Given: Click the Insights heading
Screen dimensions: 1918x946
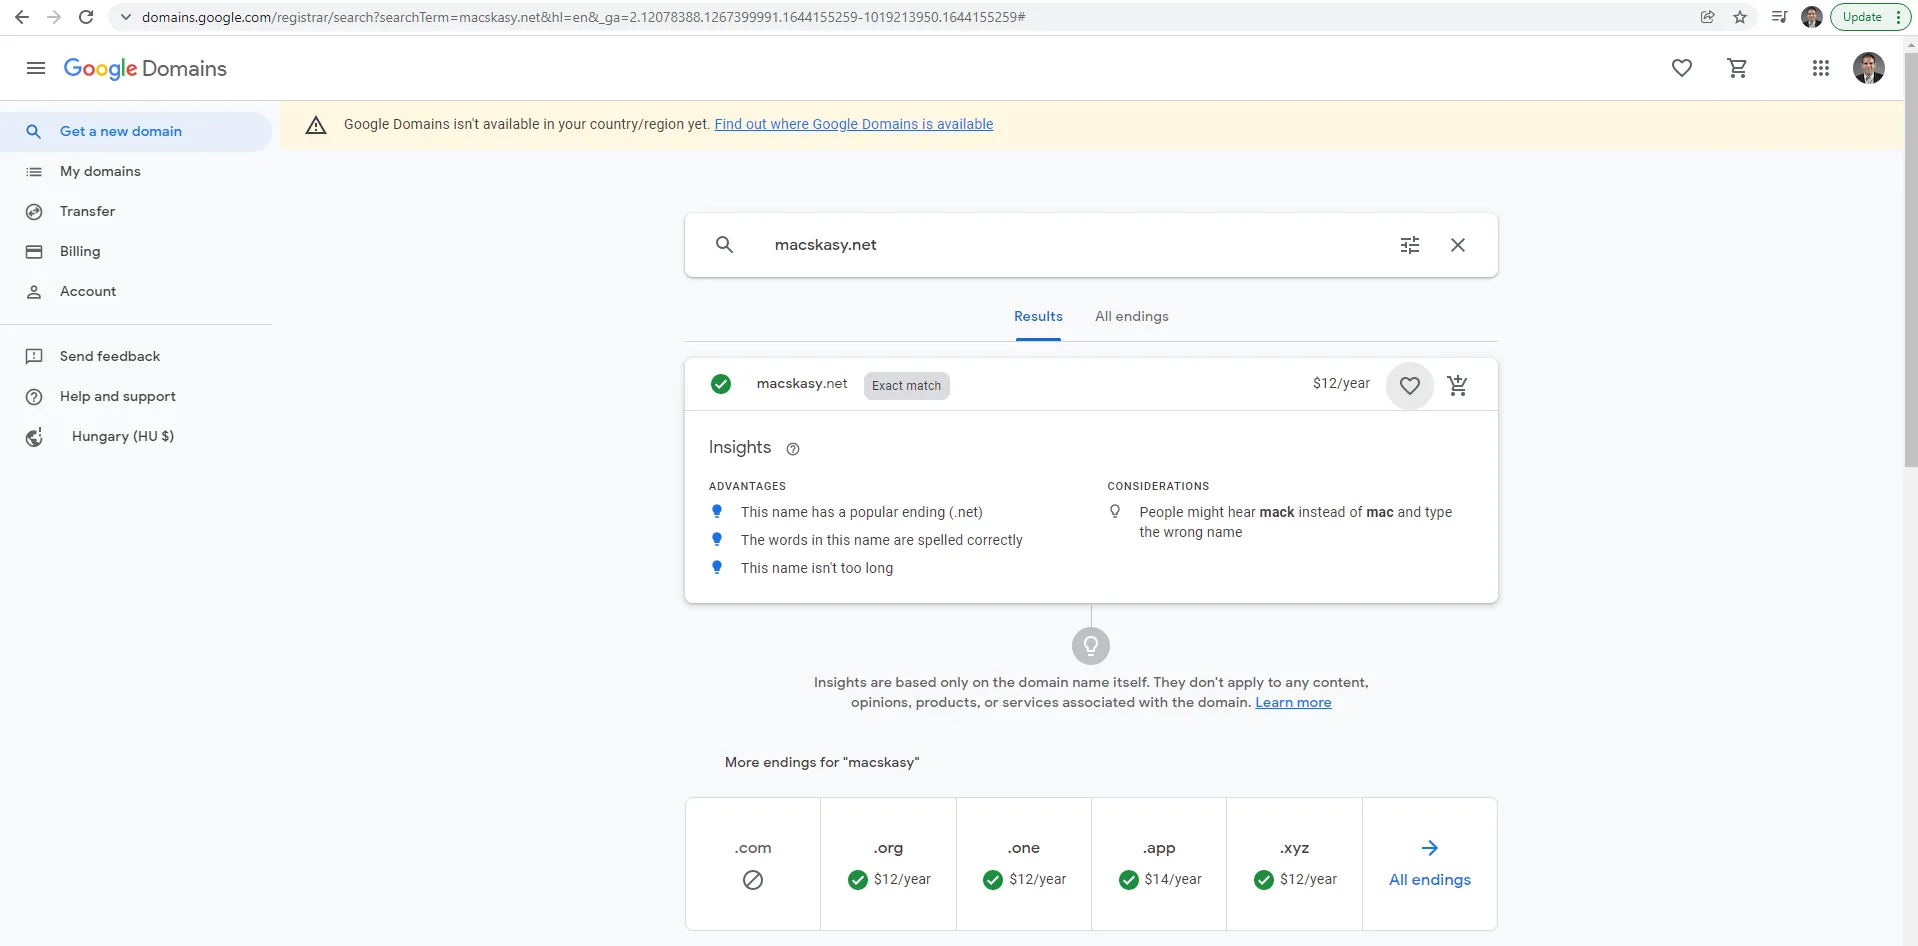Looking at the screenshot, I should (740, 448).
